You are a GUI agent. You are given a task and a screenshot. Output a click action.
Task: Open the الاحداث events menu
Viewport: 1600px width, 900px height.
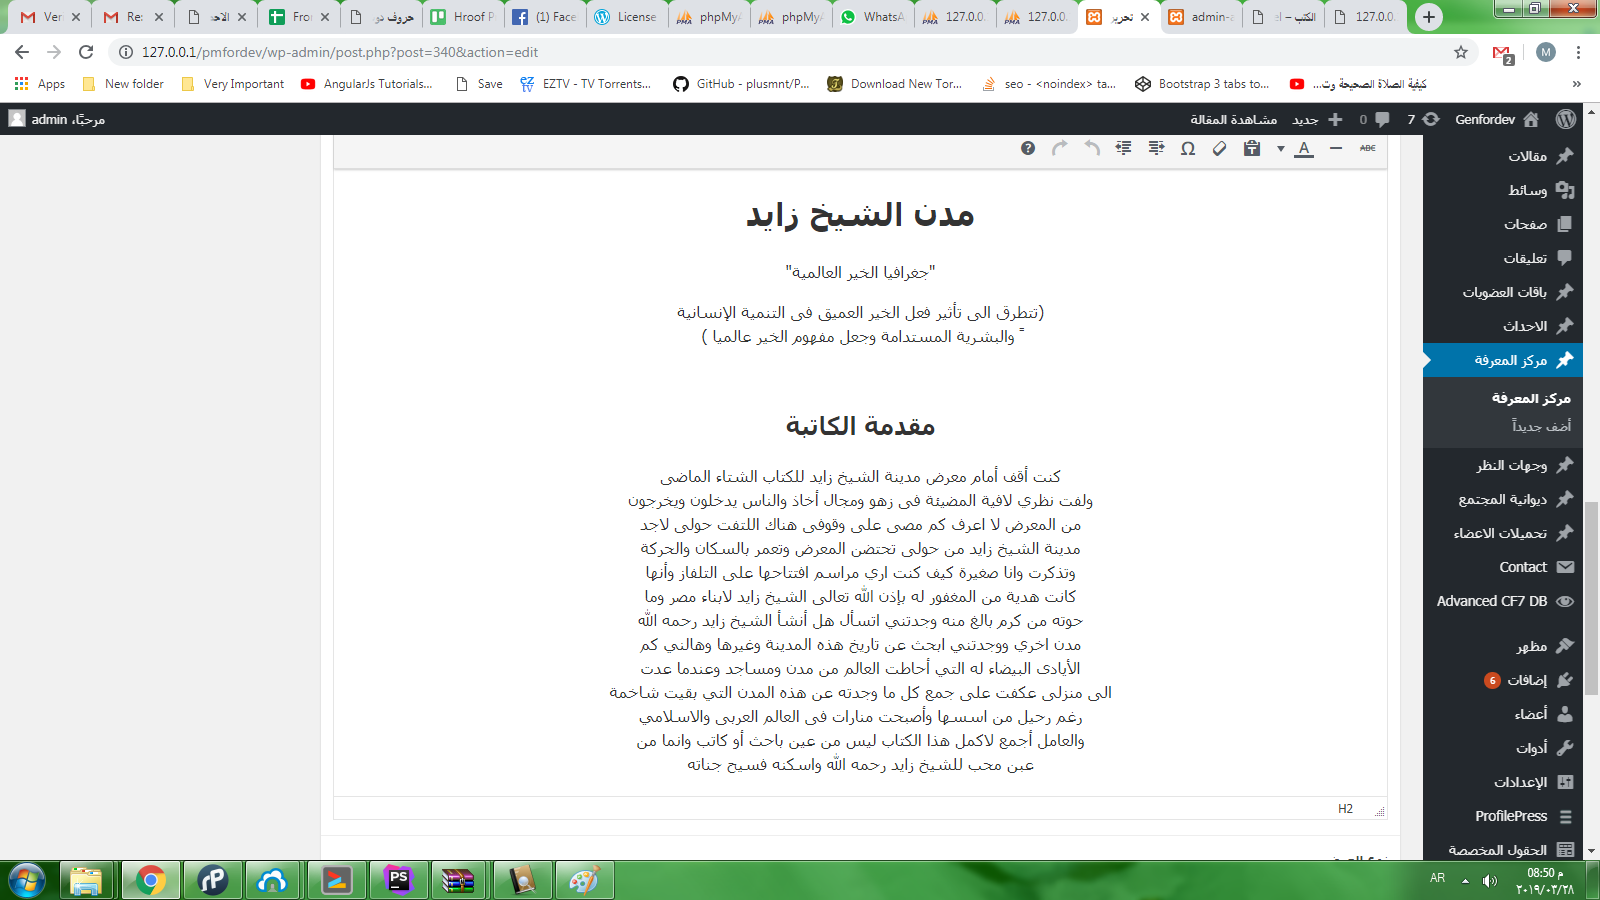click(1503, 326)
